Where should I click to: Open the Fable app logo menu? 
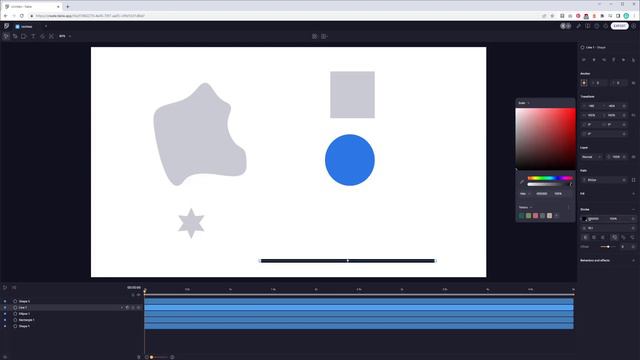pos(6,26)
